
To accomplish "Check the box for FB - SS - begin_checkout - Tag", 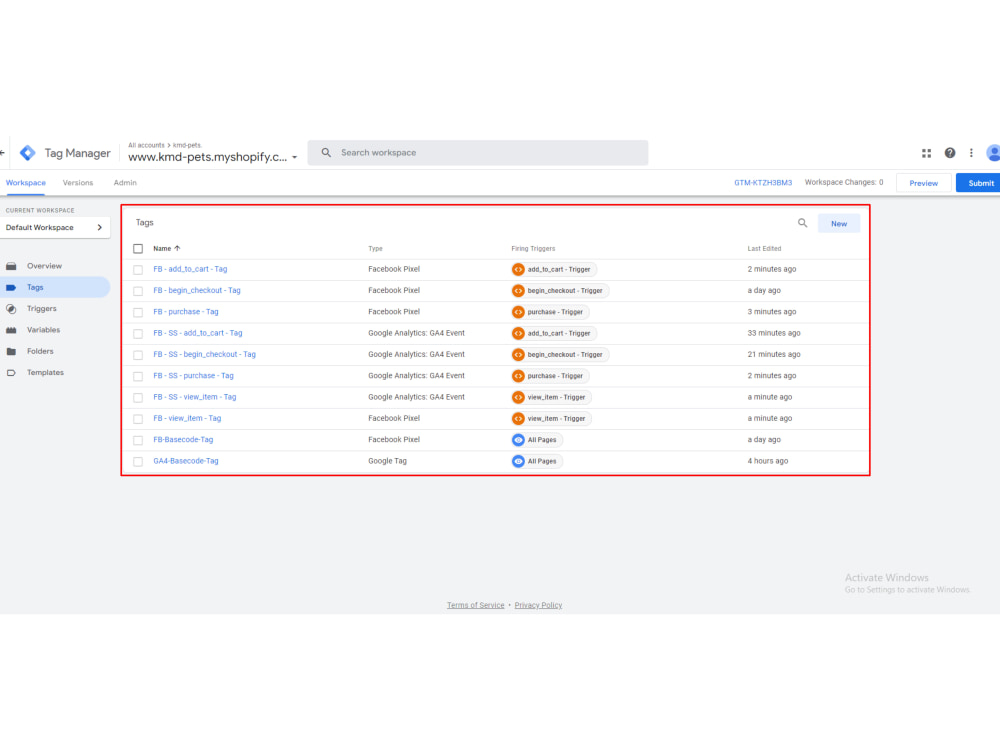I will click(x=138, y=355).
